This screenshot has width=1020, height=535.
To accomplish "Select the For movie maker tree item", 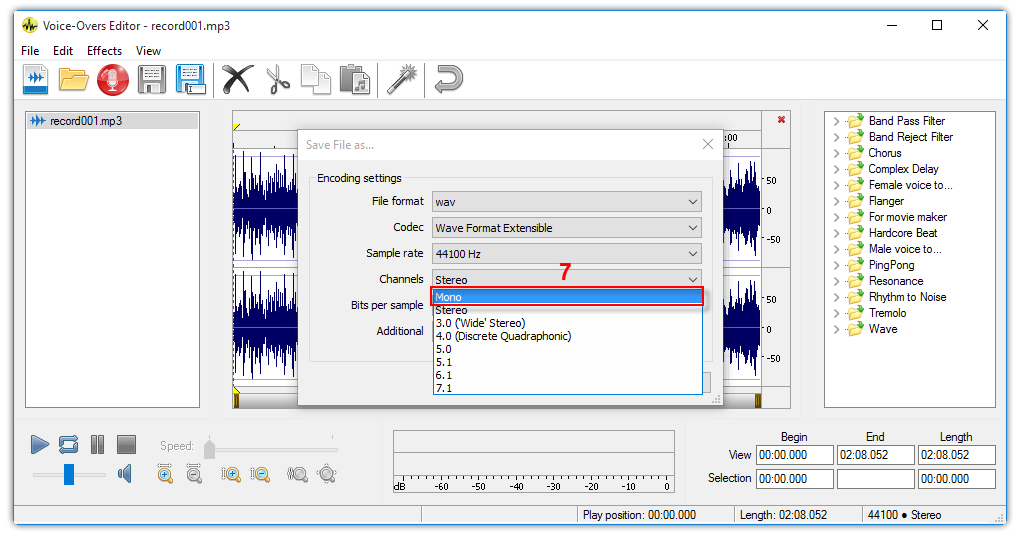I will tap(907, 217).
